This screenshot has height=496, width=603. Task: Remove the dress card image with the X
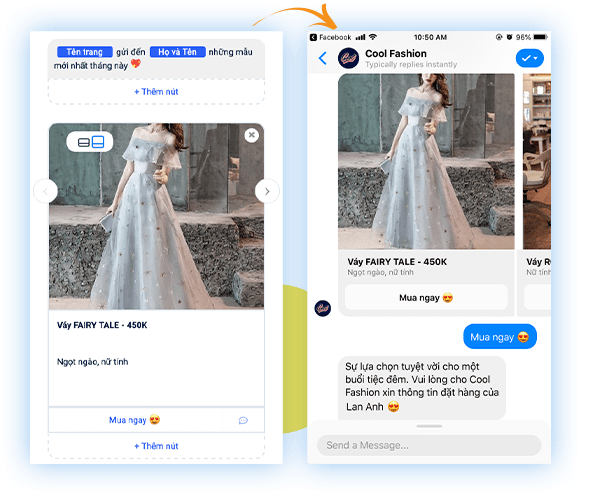(252, 135)
